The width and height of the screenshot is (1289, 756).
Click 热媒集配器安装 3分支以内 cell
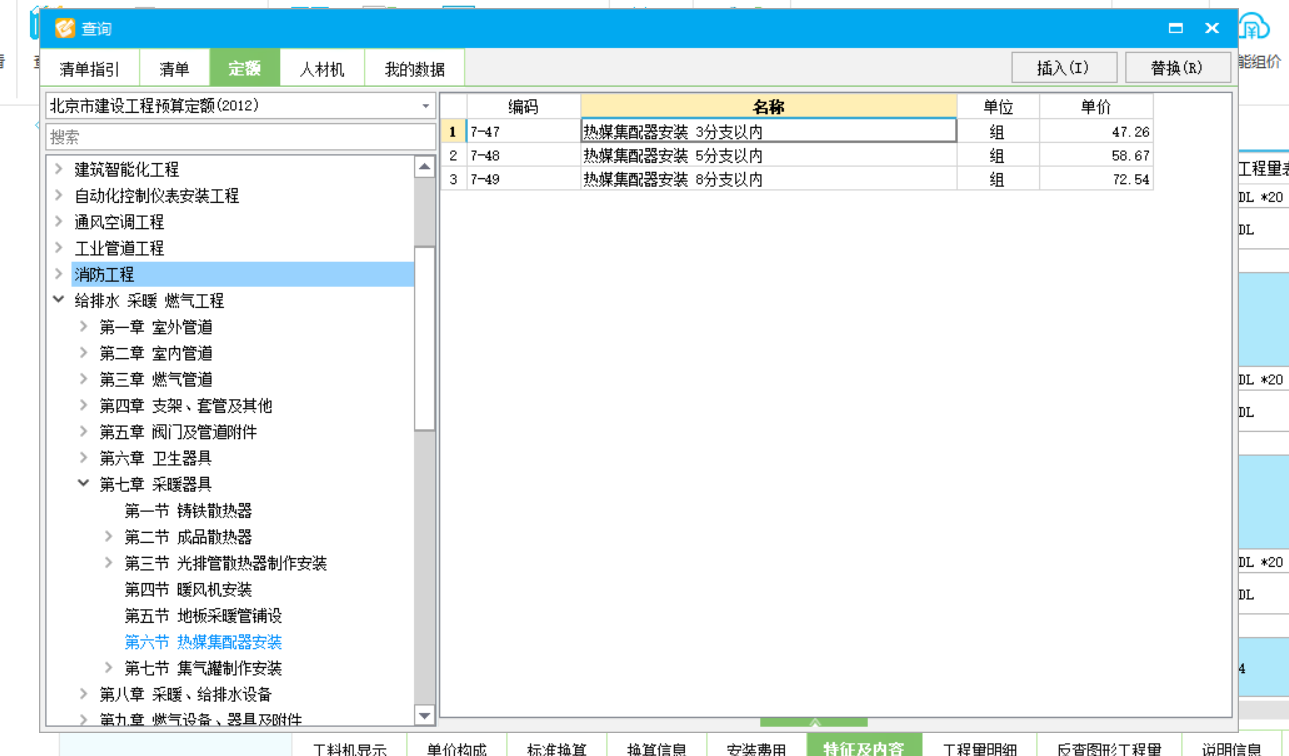(768, 131)
